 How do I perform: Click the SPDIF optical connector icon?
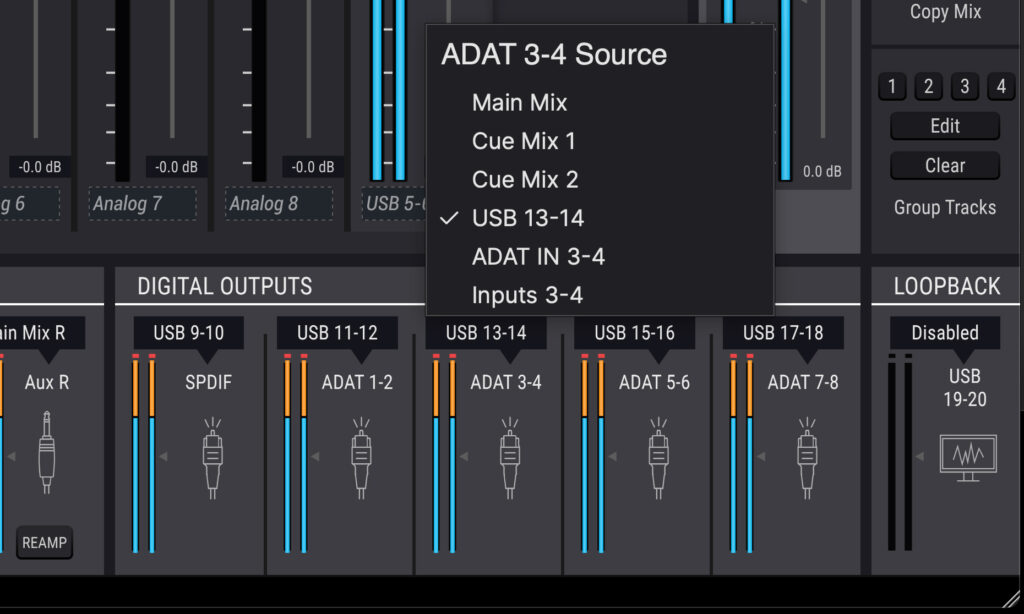click(x=212, y=458)
